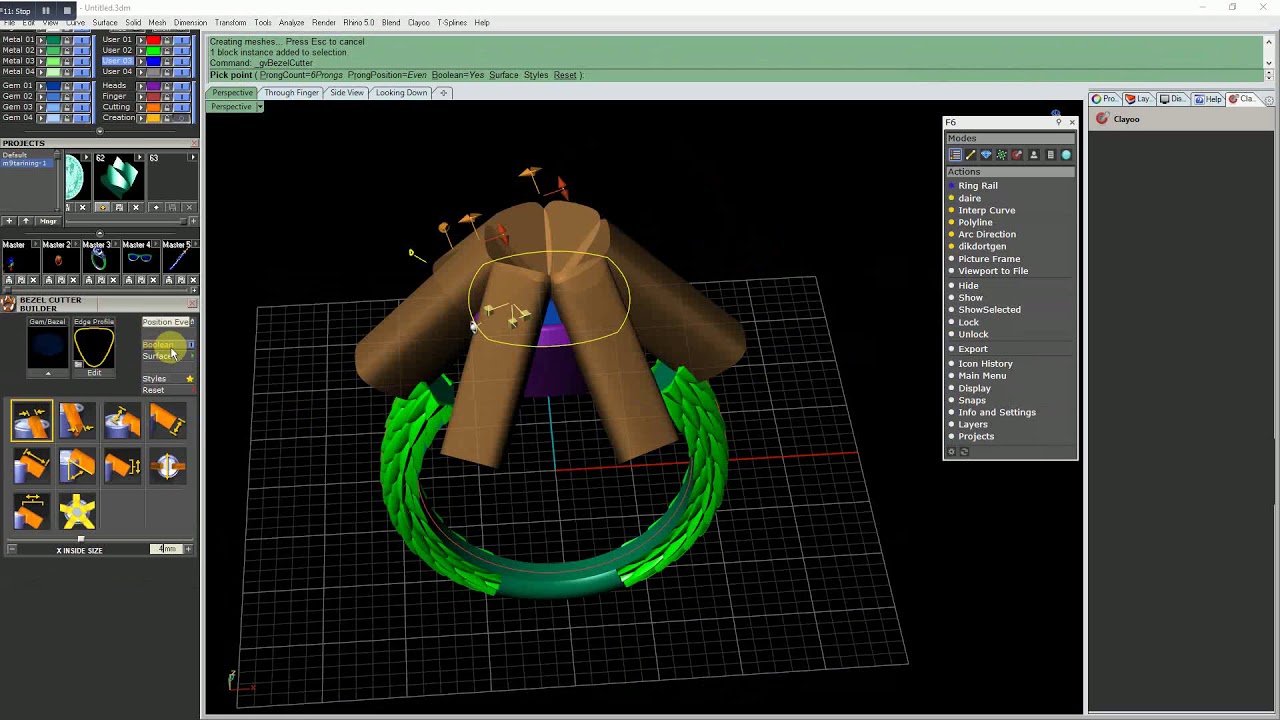Open the Master 2 slot arrow menu
1280x720 pixels.
[76, 244]
